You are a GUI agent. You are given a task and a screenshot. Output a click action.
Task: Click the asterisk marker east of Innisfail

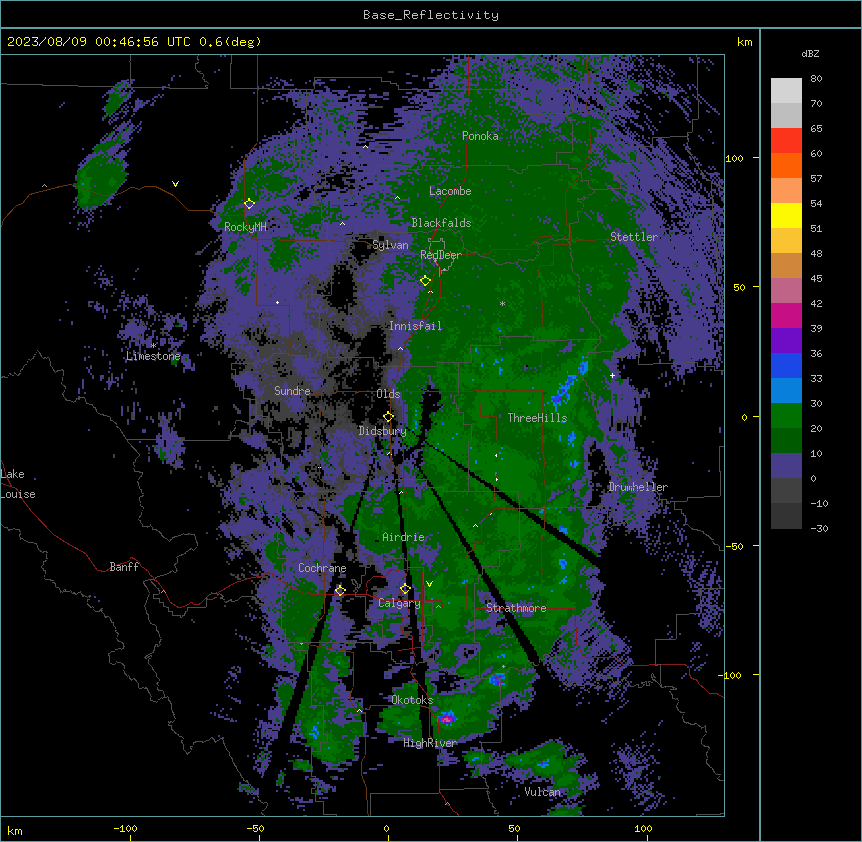(x=502, y=303)
